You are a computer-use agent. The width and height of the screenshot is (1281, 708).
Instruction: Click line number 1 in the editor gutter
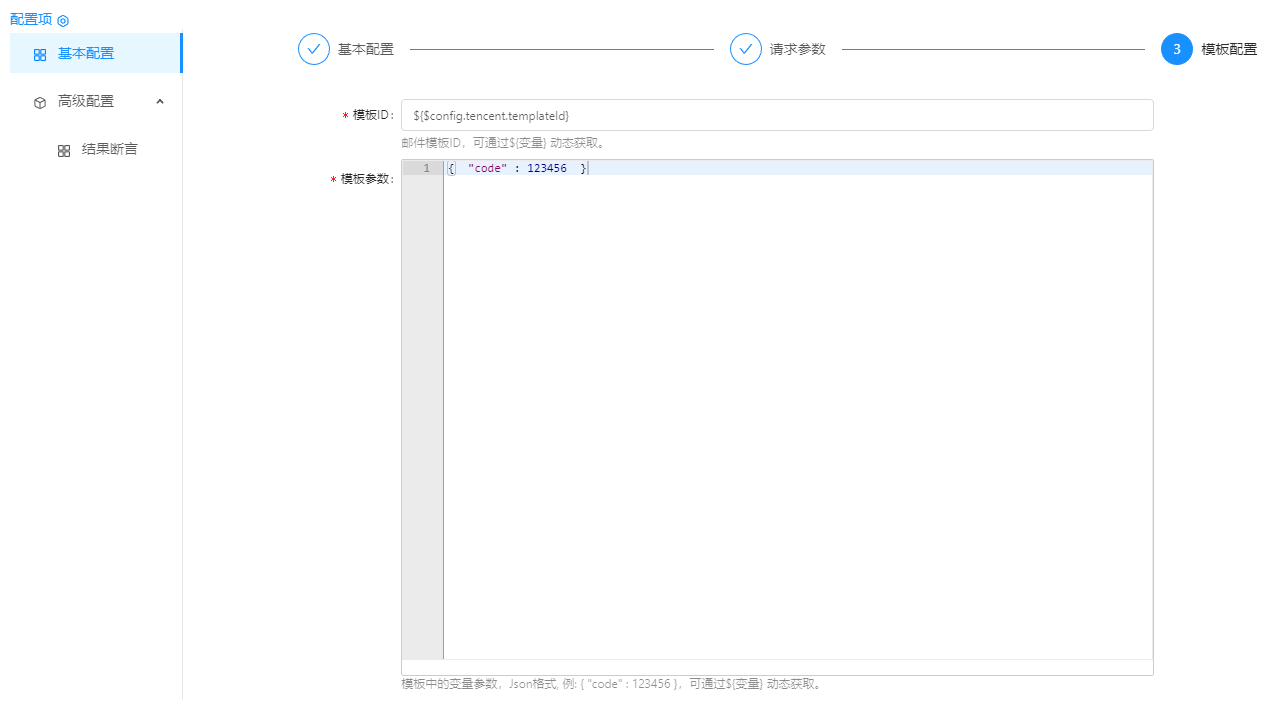tap(426, 169)
